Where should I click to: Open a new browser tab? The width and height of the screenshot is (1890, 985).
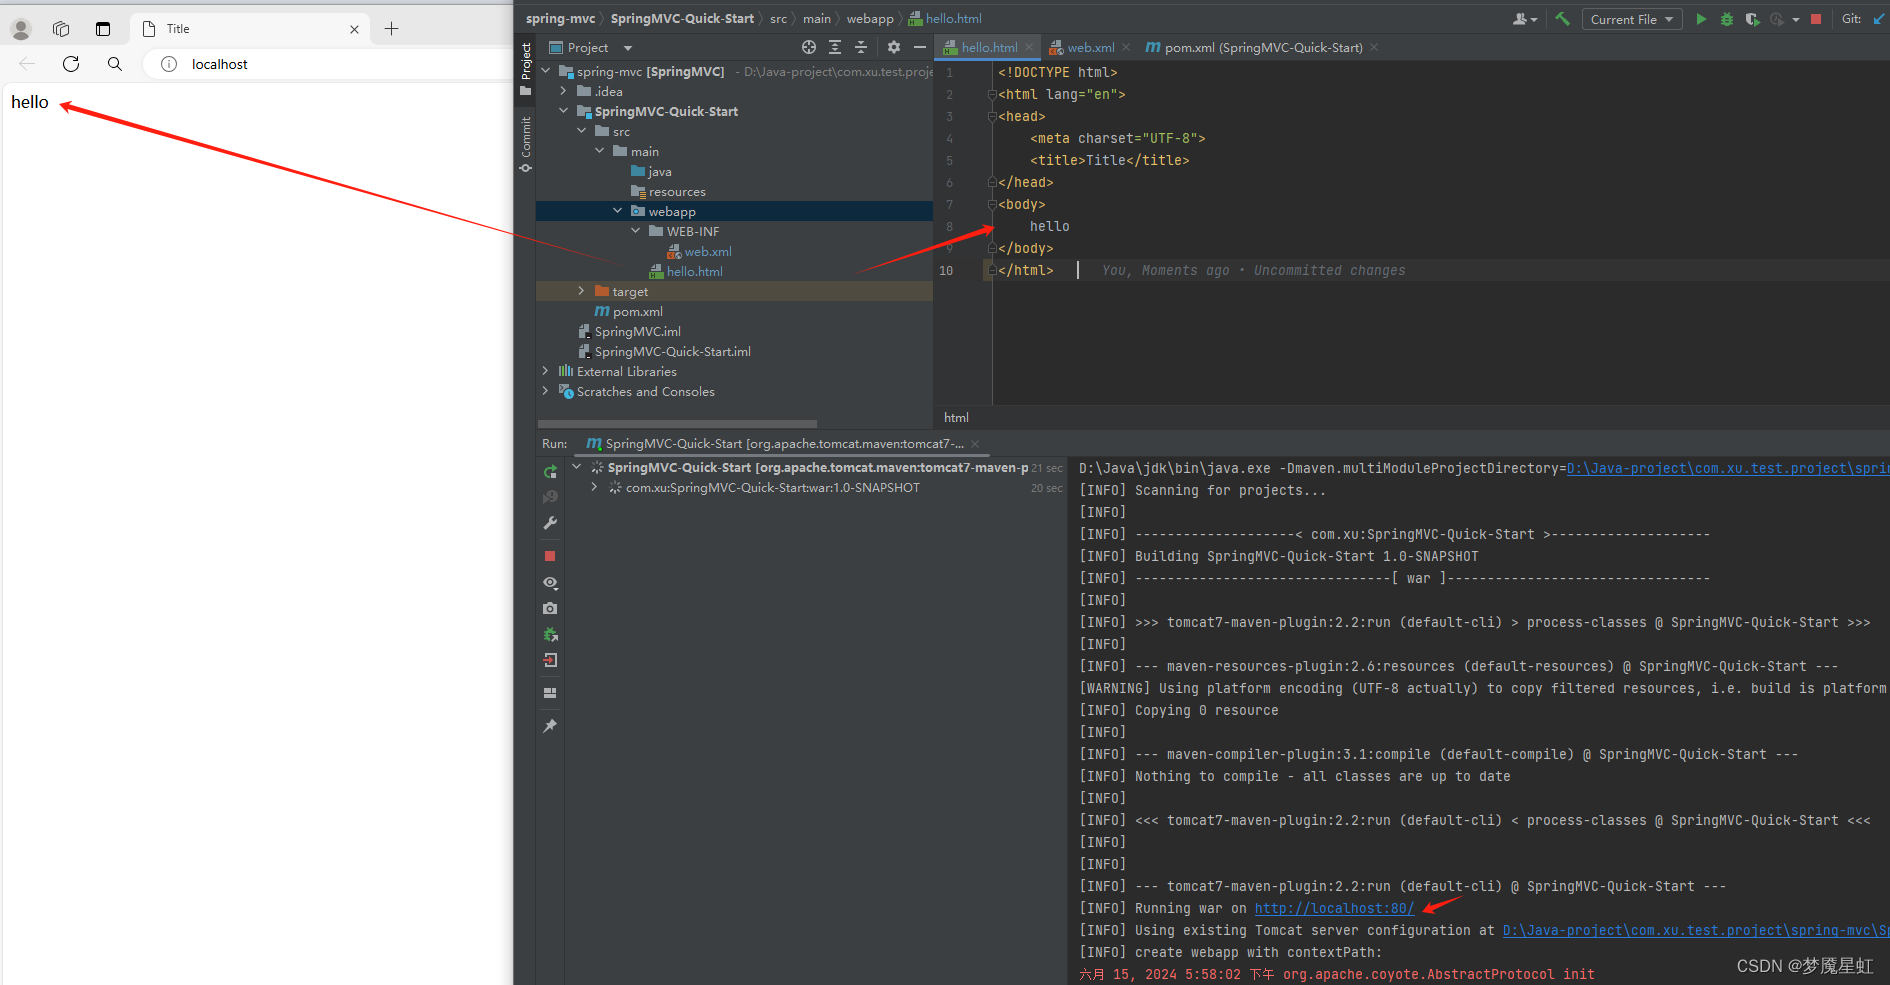pos(391,29)
